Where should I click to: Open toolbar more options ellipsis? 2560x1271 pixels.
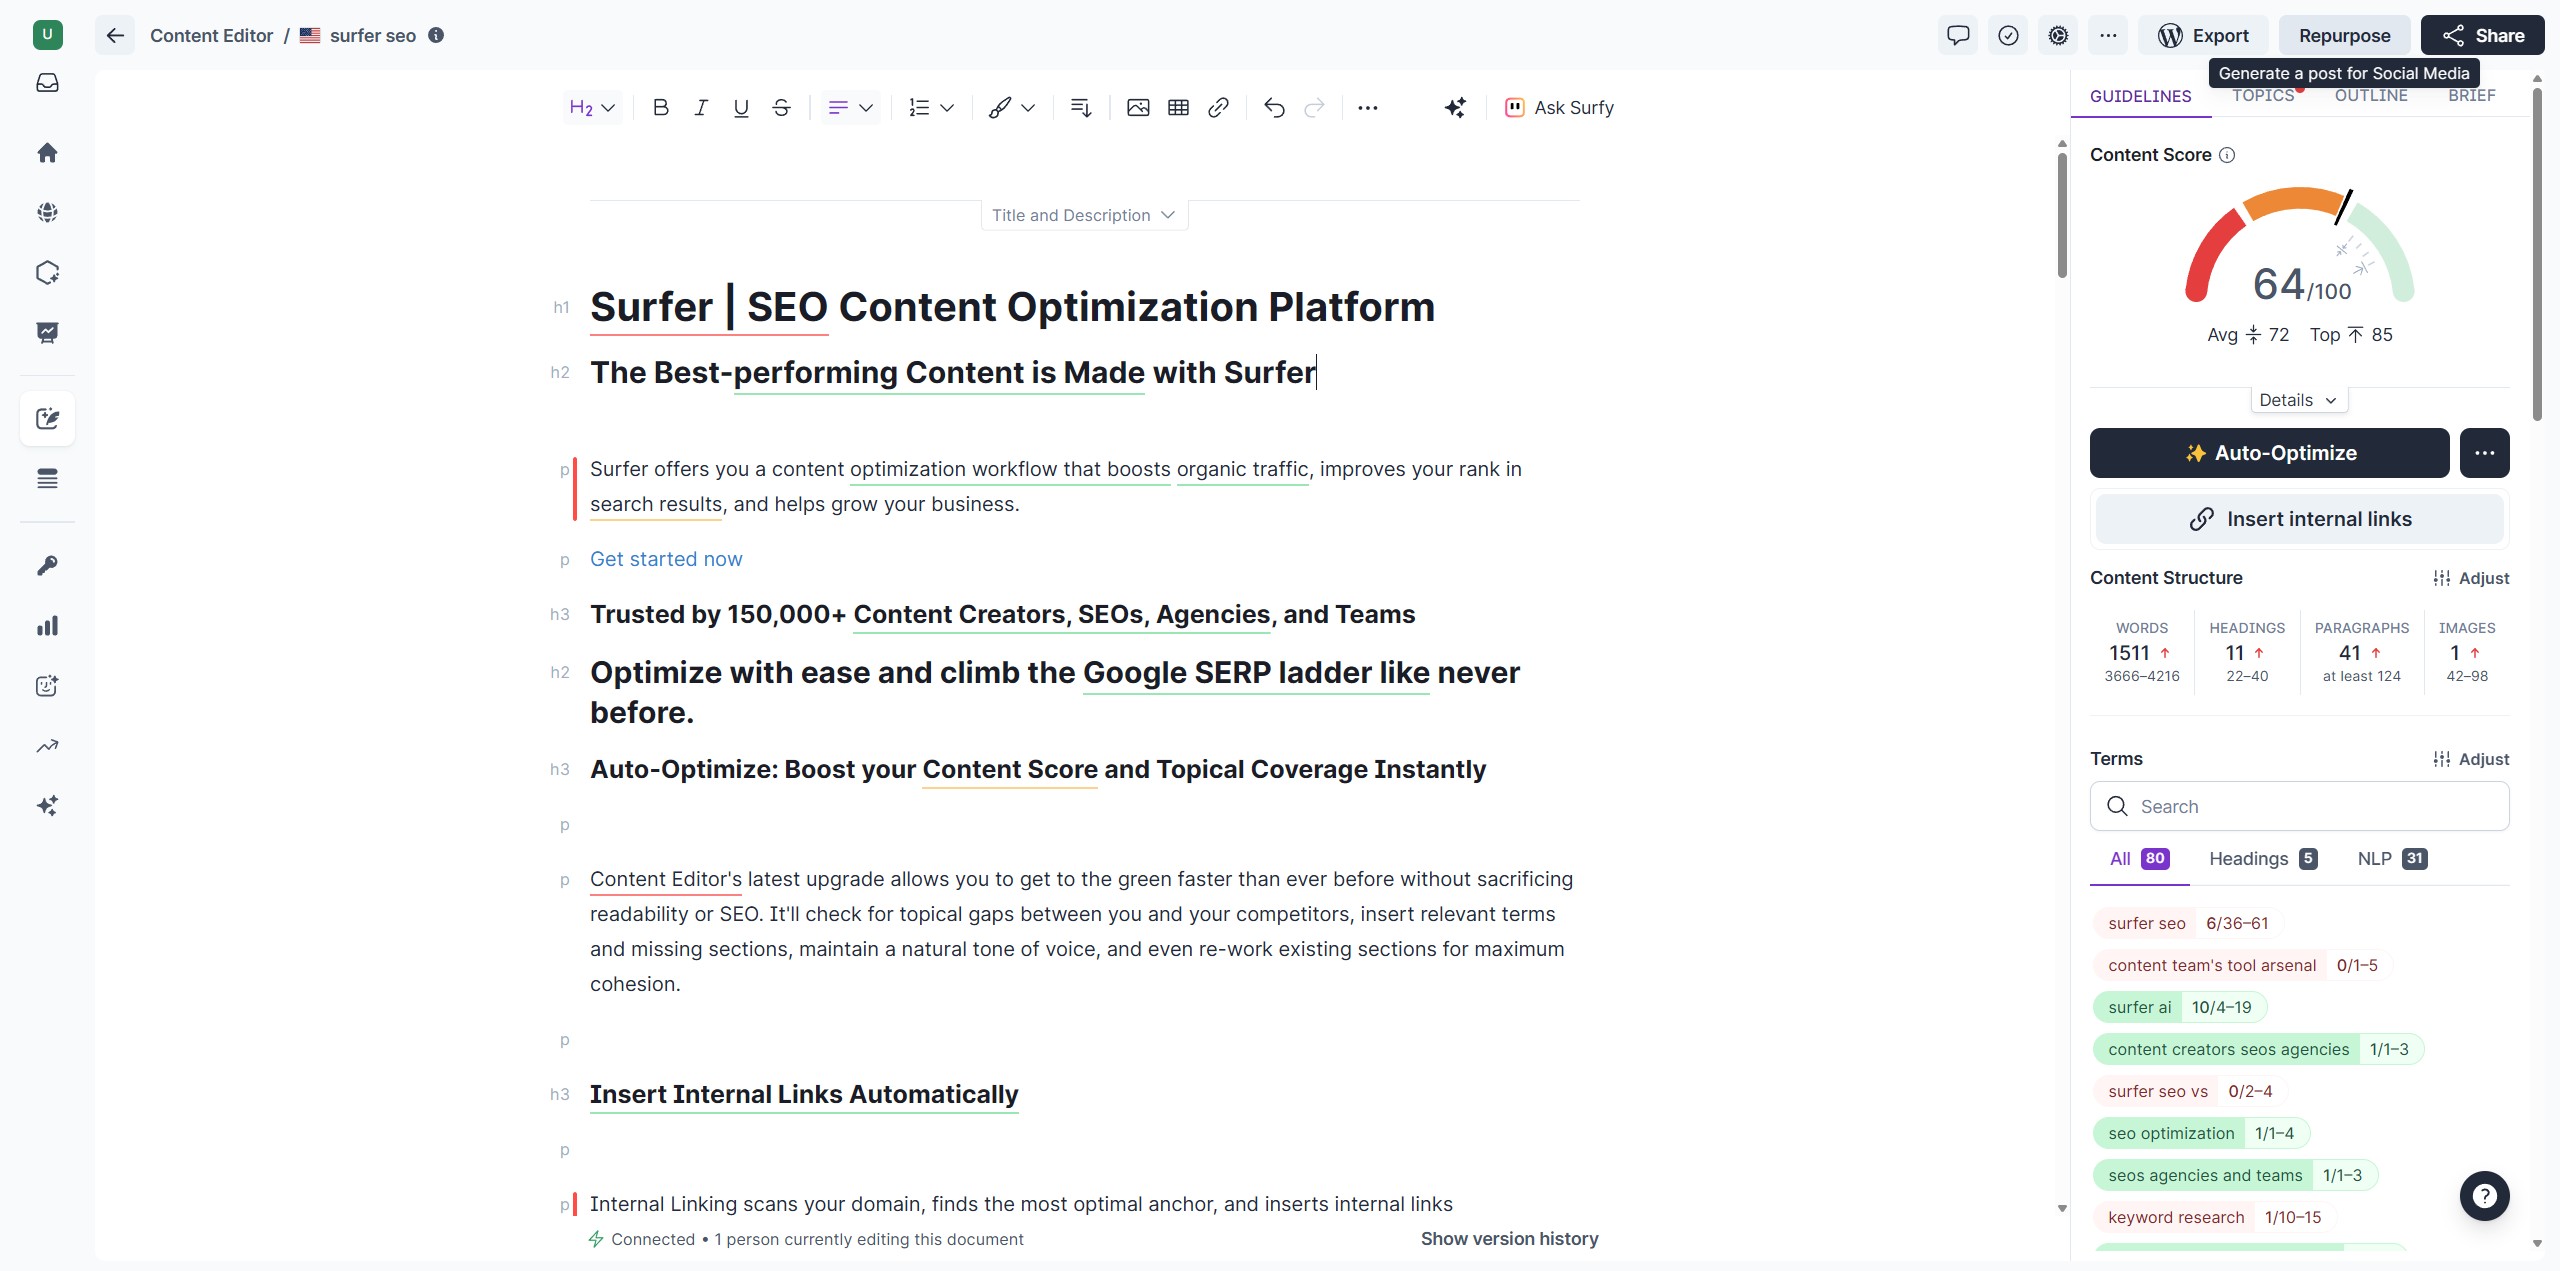pos(1368,107)
